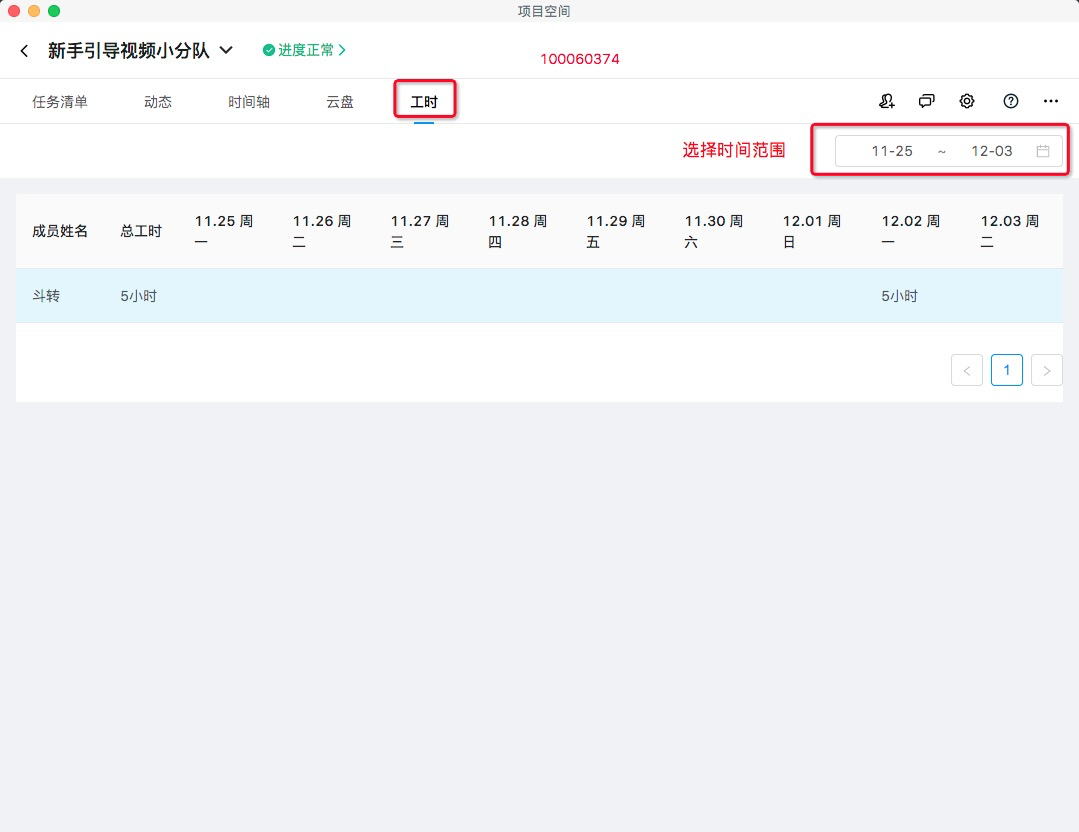1079x832 pixels.
Task: Click the 11.26 周二 column header
Action: (x=322, y=231)
